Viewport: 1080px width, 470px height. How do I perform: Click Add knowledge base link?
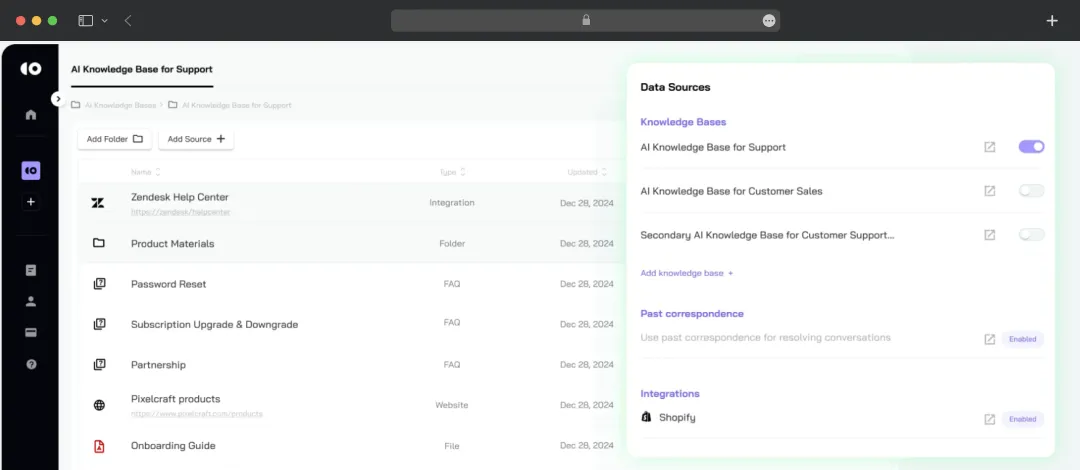click(687, 273)
